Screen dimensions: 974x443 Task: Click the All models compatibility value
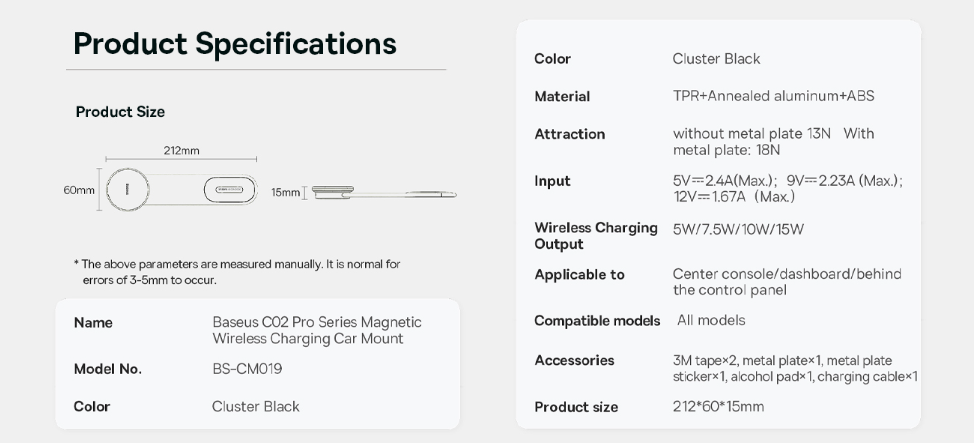[x=711, y=321]
